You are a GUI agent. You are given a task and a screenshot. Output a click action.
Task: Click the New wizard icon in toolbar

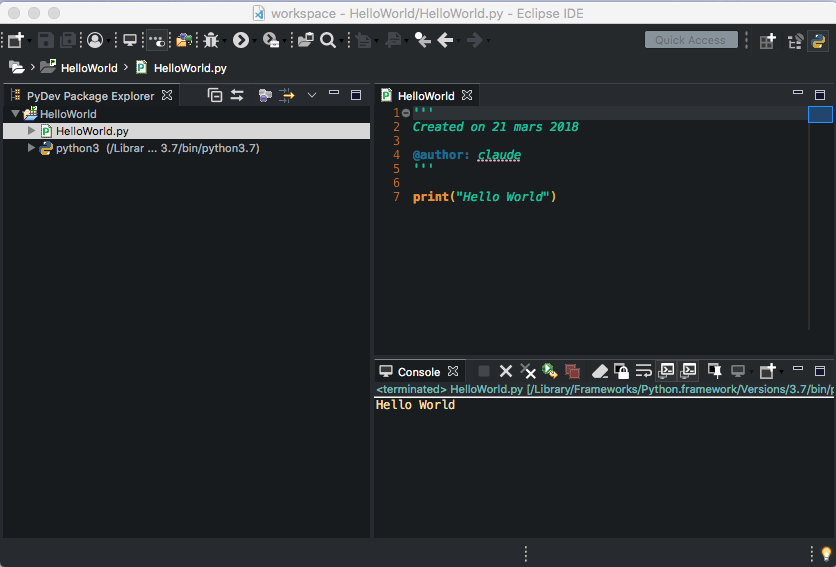click(15, 40)
